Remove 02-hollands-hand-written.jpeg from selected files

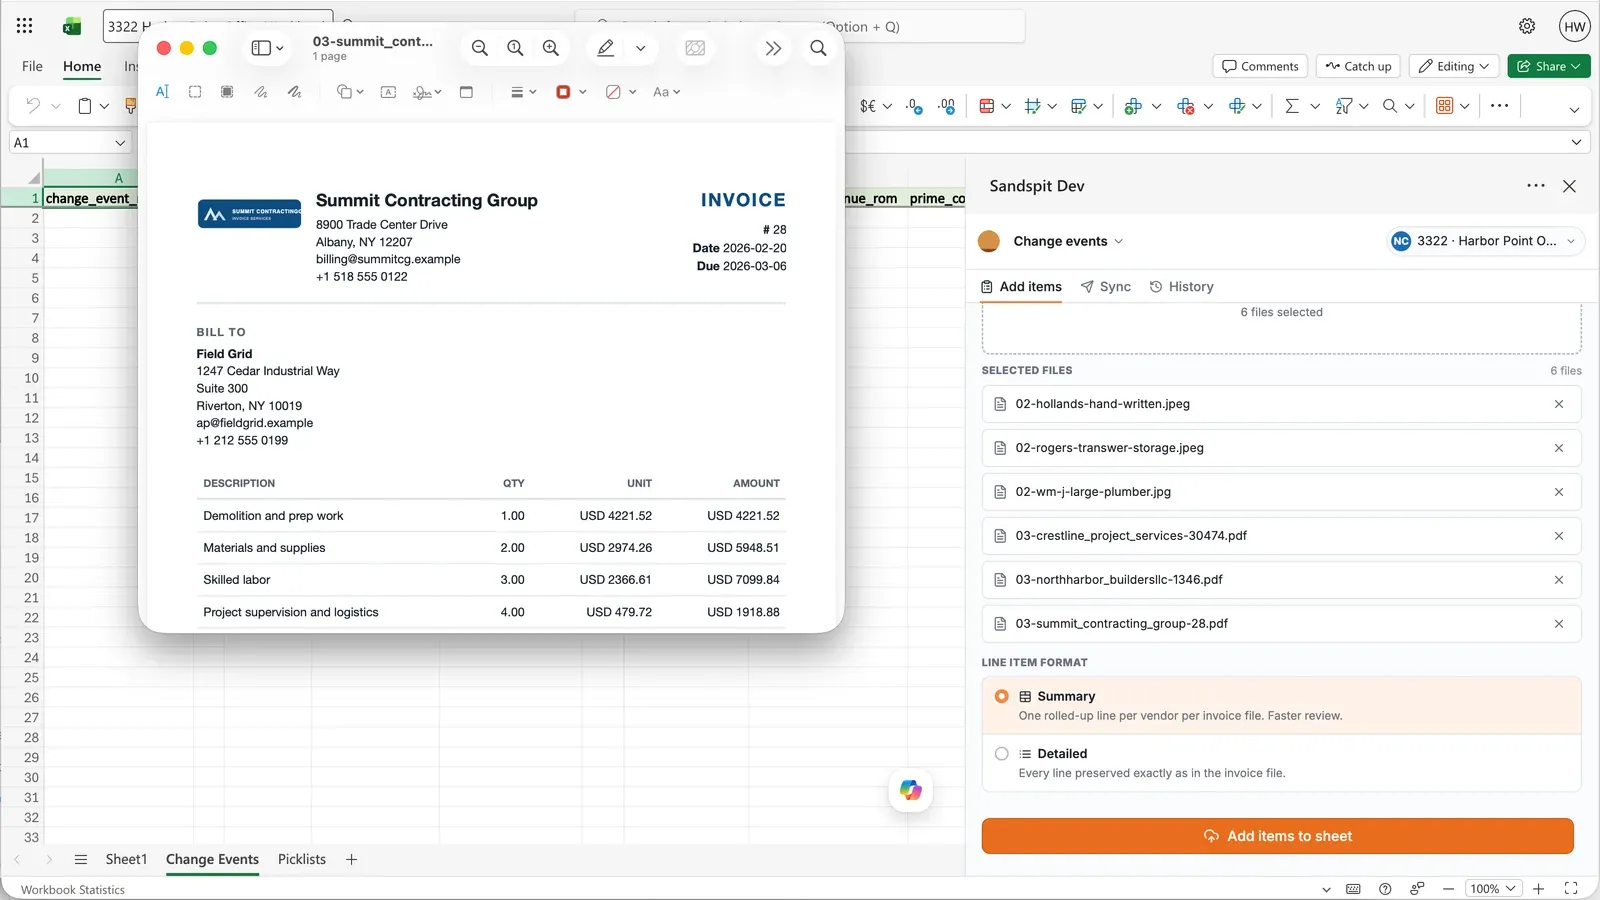coord(1559,404)
